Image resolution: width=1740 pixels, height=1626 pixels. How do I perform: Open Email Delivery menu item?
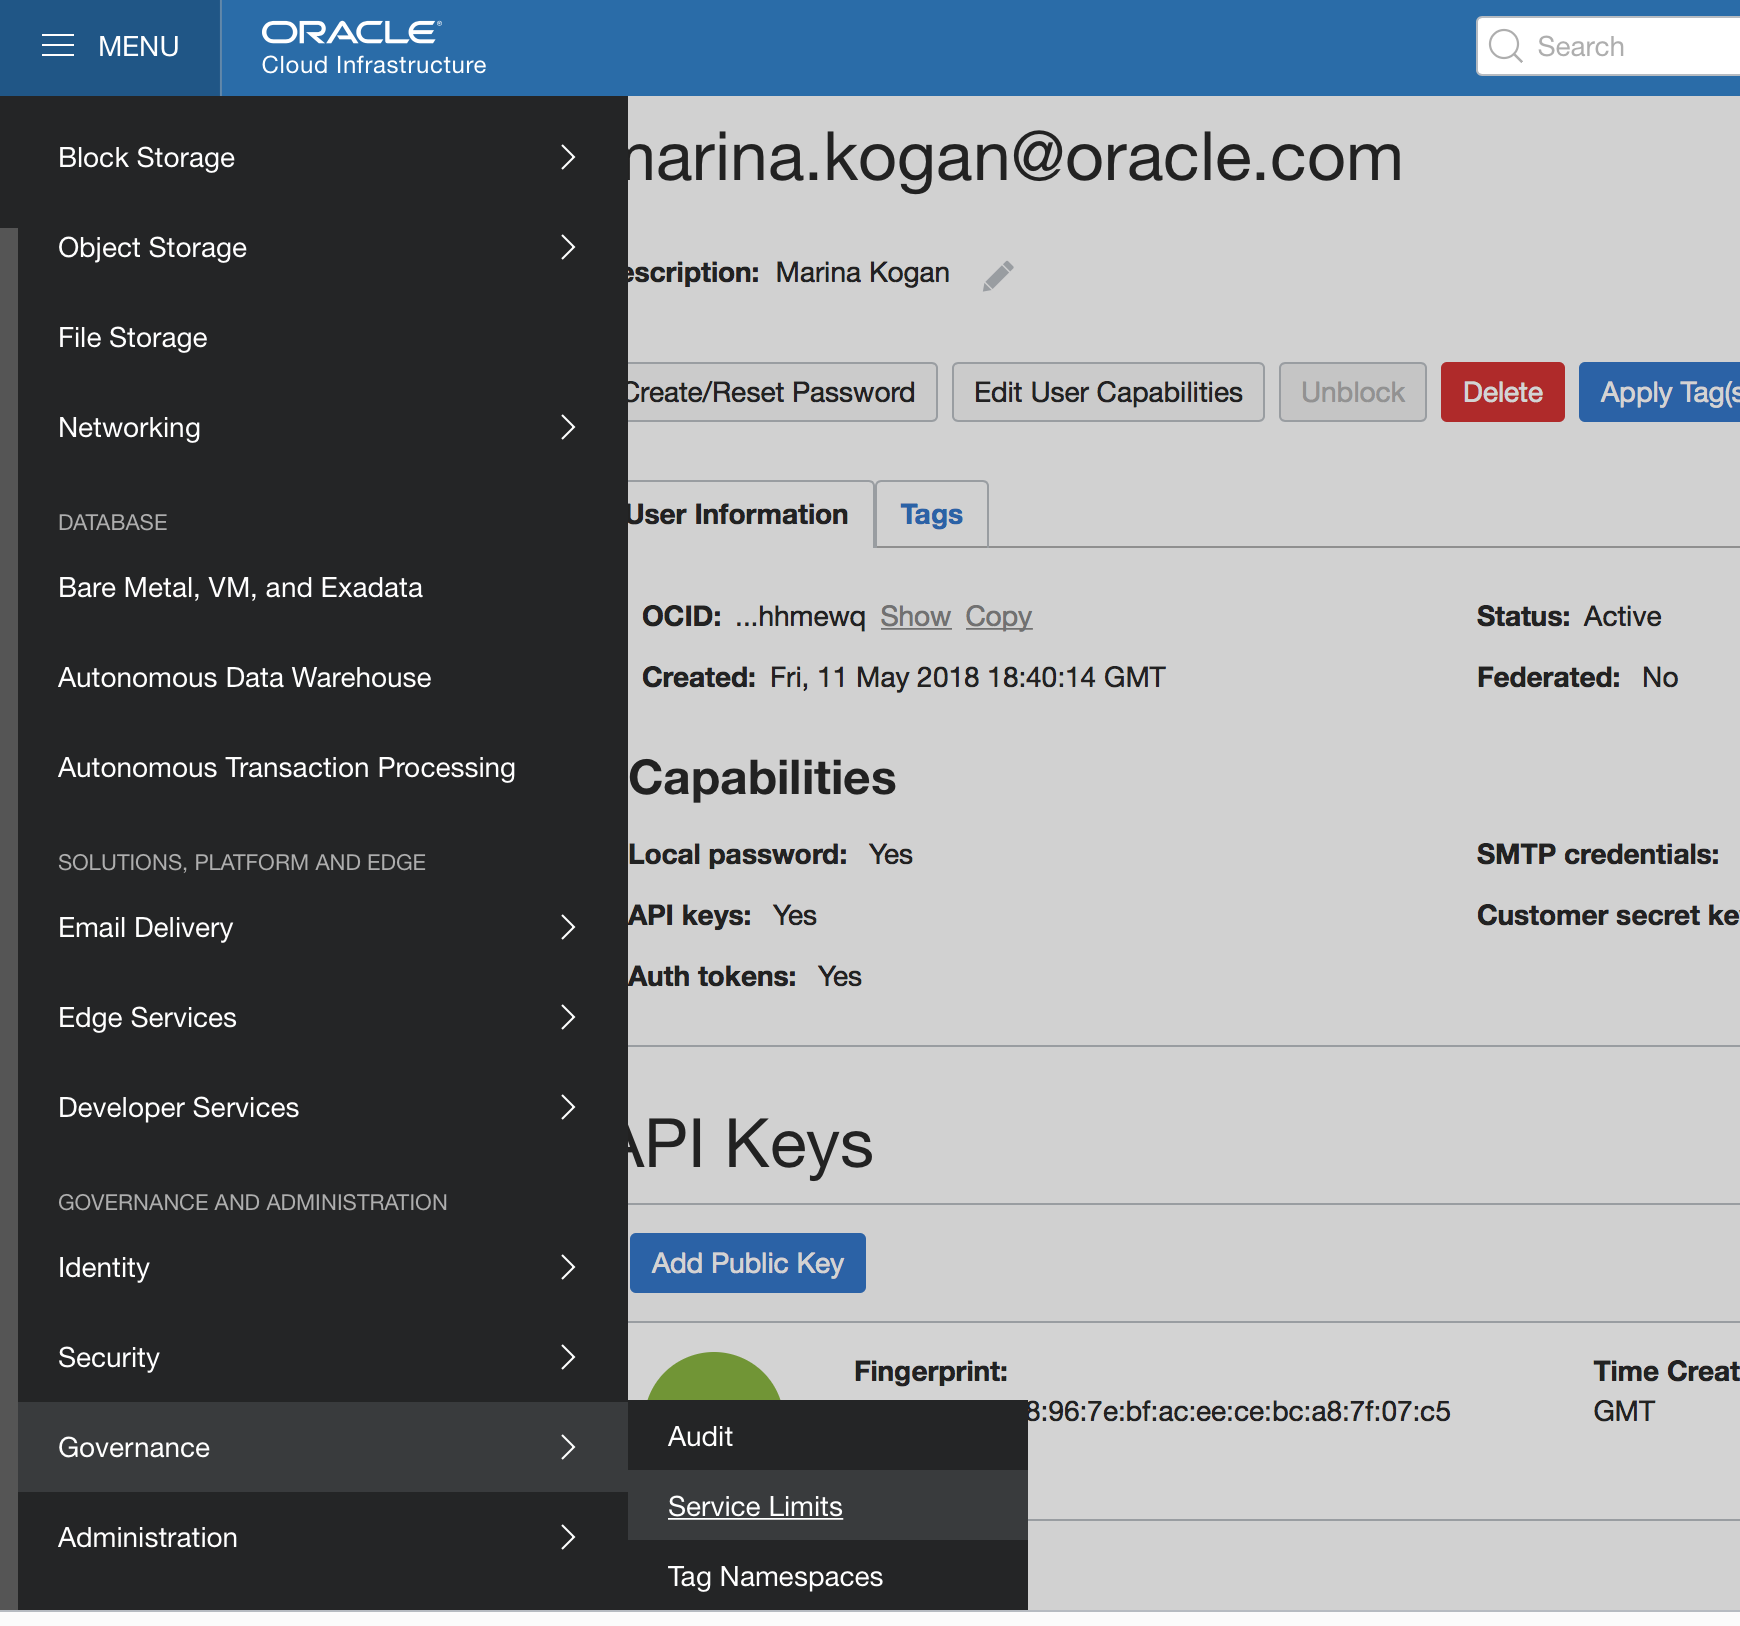coord(323,927)
